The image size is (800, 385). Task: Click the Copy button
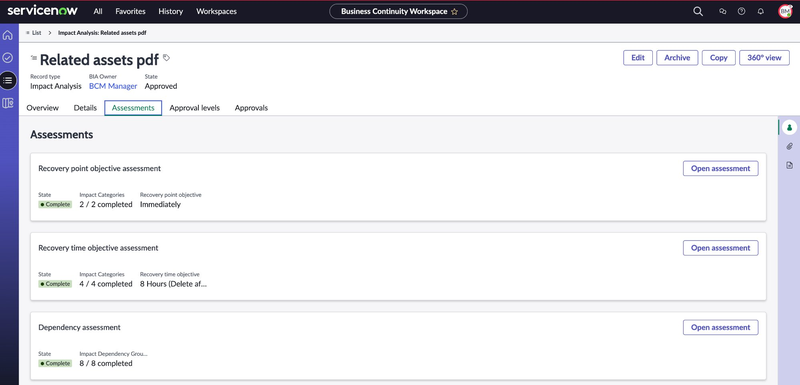[718, 58]
